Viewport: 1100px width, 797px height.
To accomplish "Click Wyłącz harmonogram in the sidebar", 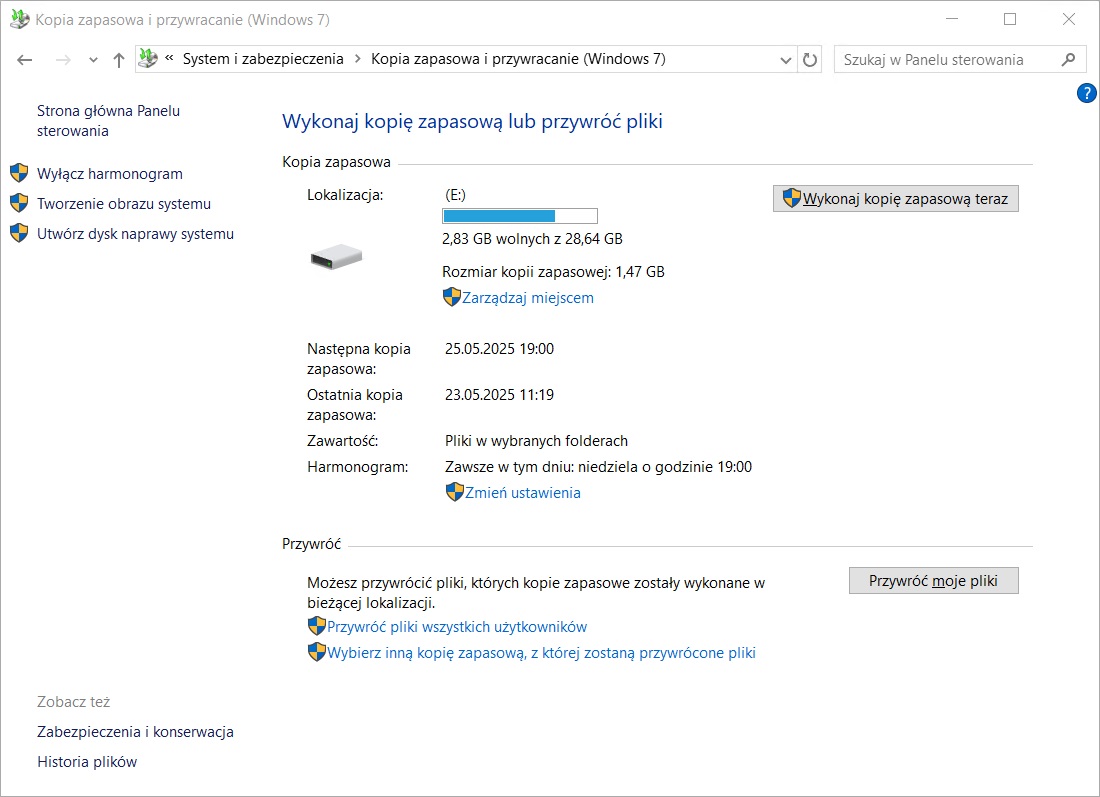I will (109, 174).
